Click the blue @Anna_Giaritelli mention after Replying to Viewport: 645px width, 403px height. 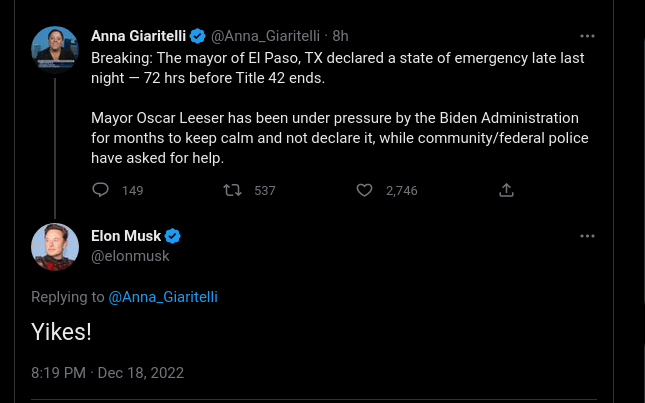[x=163, y=297]
